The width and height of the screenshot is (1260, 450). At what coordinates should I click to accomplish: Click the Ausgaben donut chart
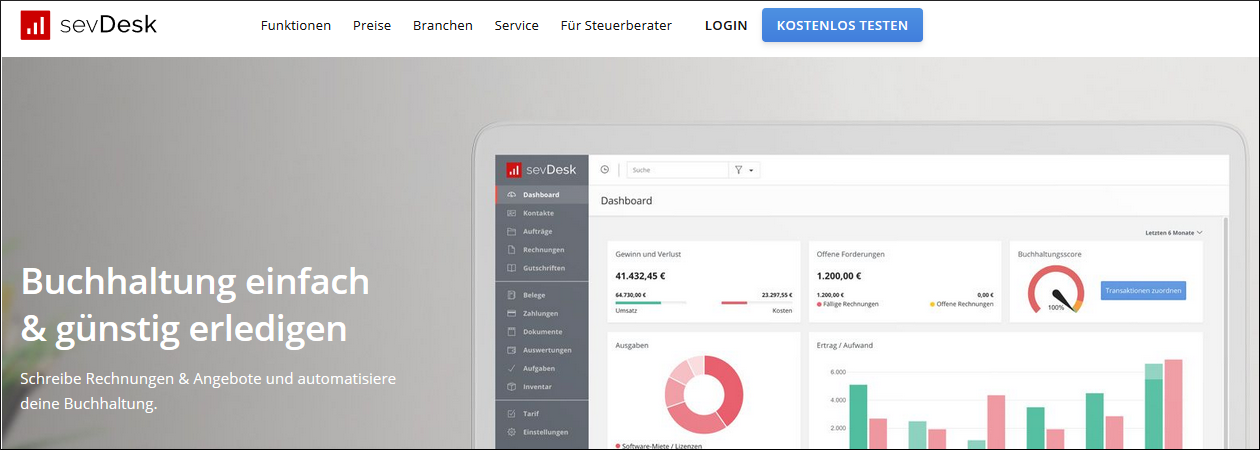704,394
